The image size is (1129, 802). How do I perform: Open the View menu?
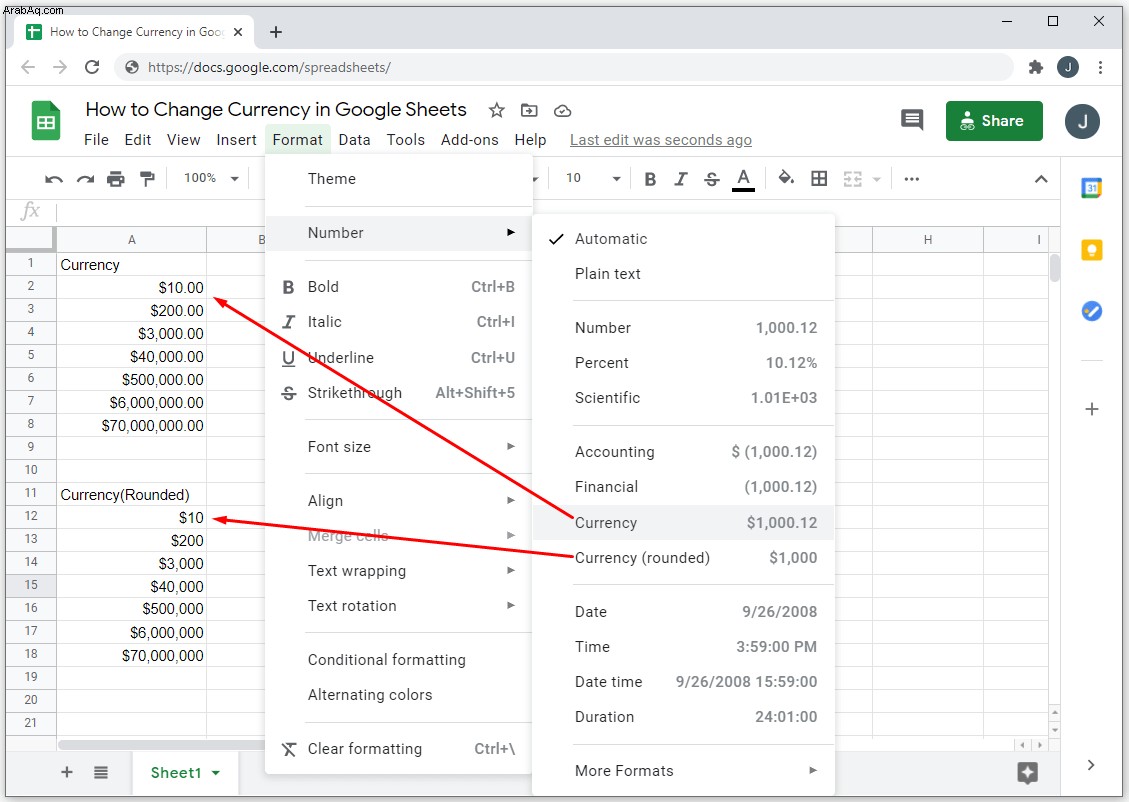coord(184,140)
